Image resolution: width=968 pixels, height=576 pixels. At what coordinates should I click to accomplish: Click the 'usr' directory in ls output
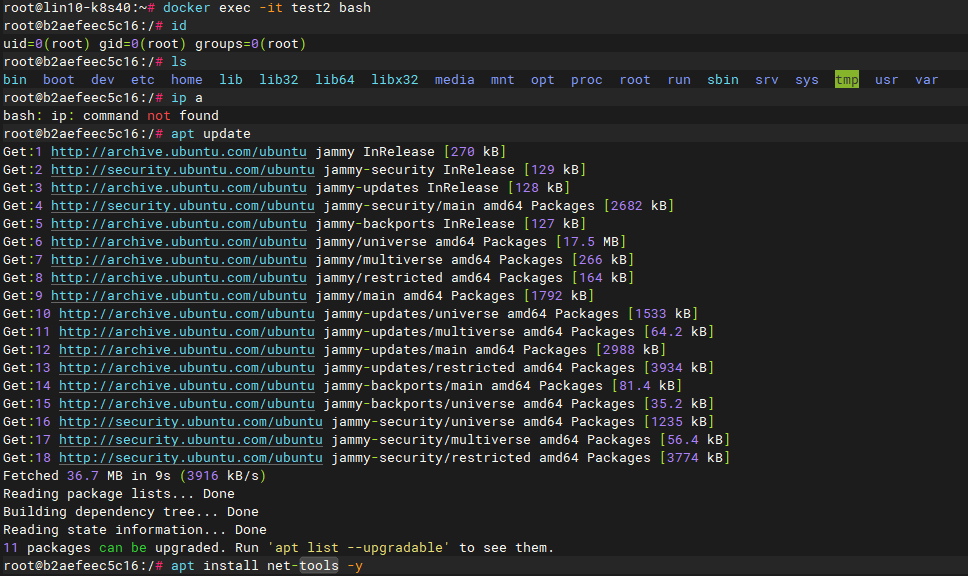tap(887, 80)
